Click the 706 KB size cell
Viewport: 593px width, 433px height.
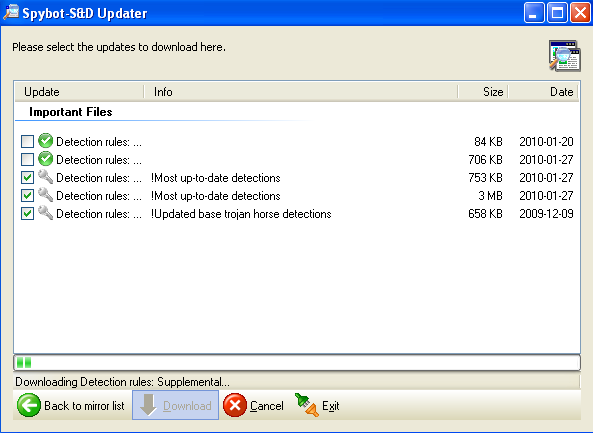point(486,160)
